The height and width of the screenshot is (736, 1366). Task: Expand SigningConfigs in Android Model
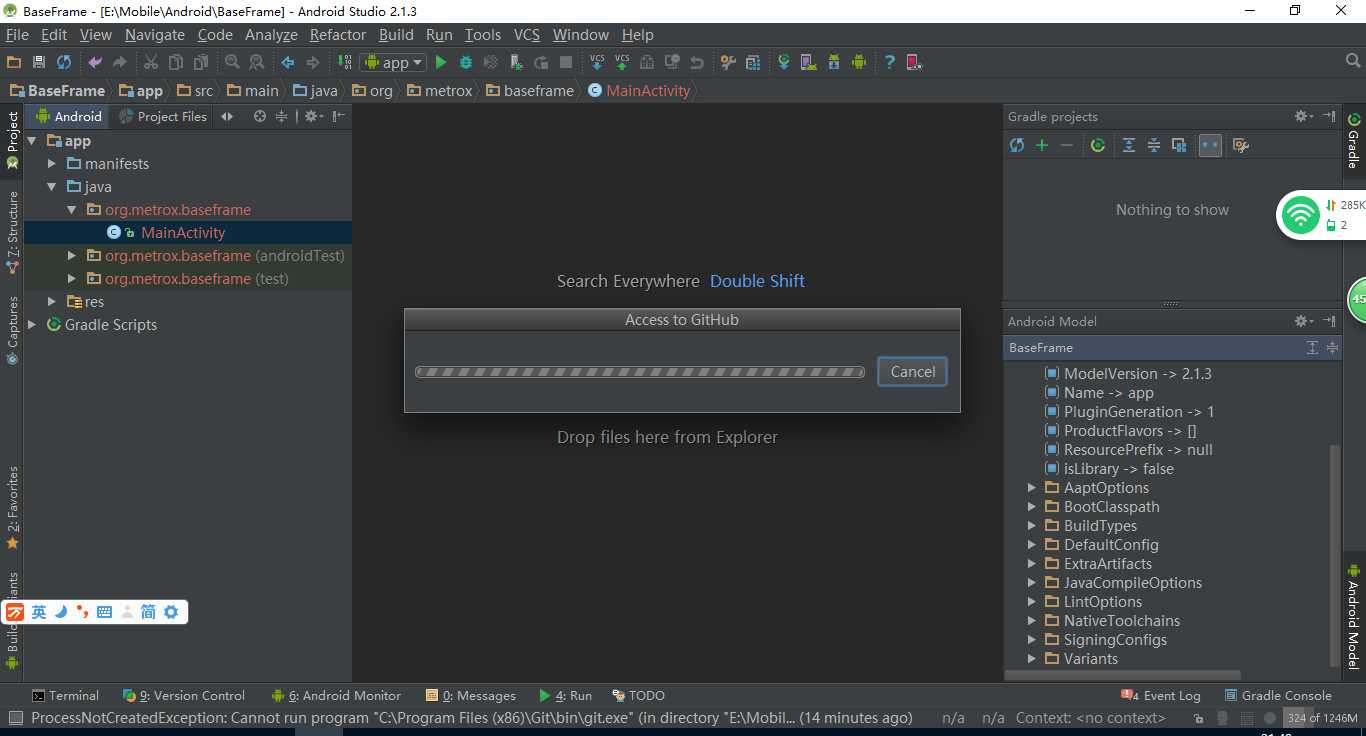[x=1032, y=640]
